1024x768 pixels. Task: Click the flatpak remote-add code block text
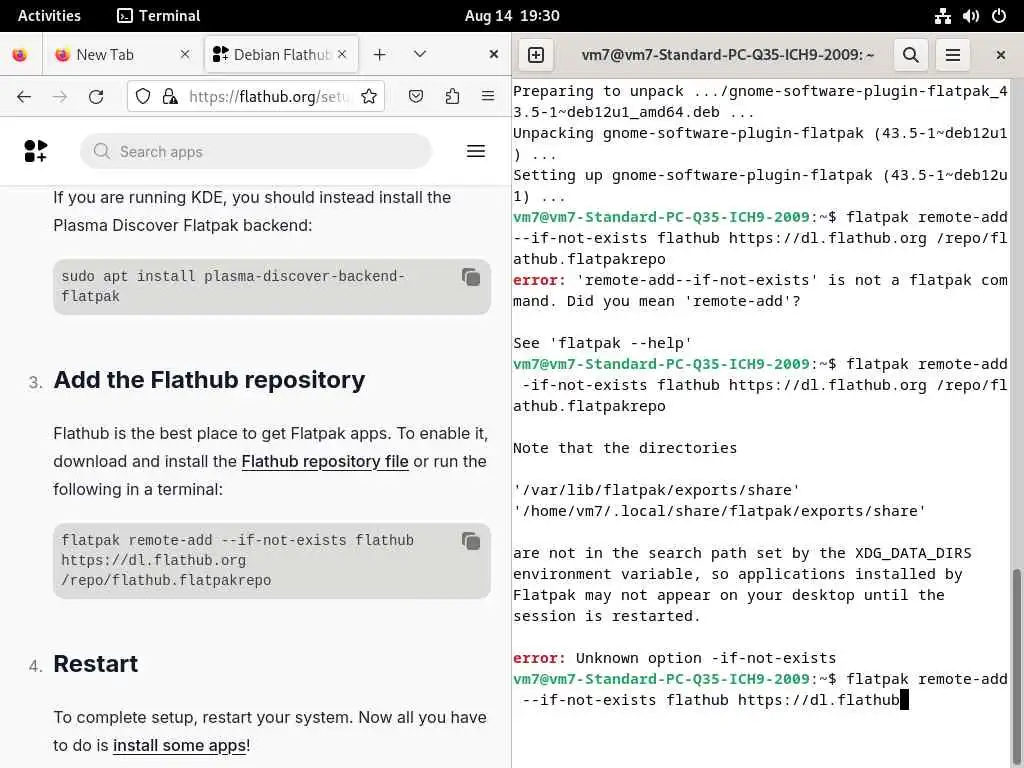tap(238, 560)
